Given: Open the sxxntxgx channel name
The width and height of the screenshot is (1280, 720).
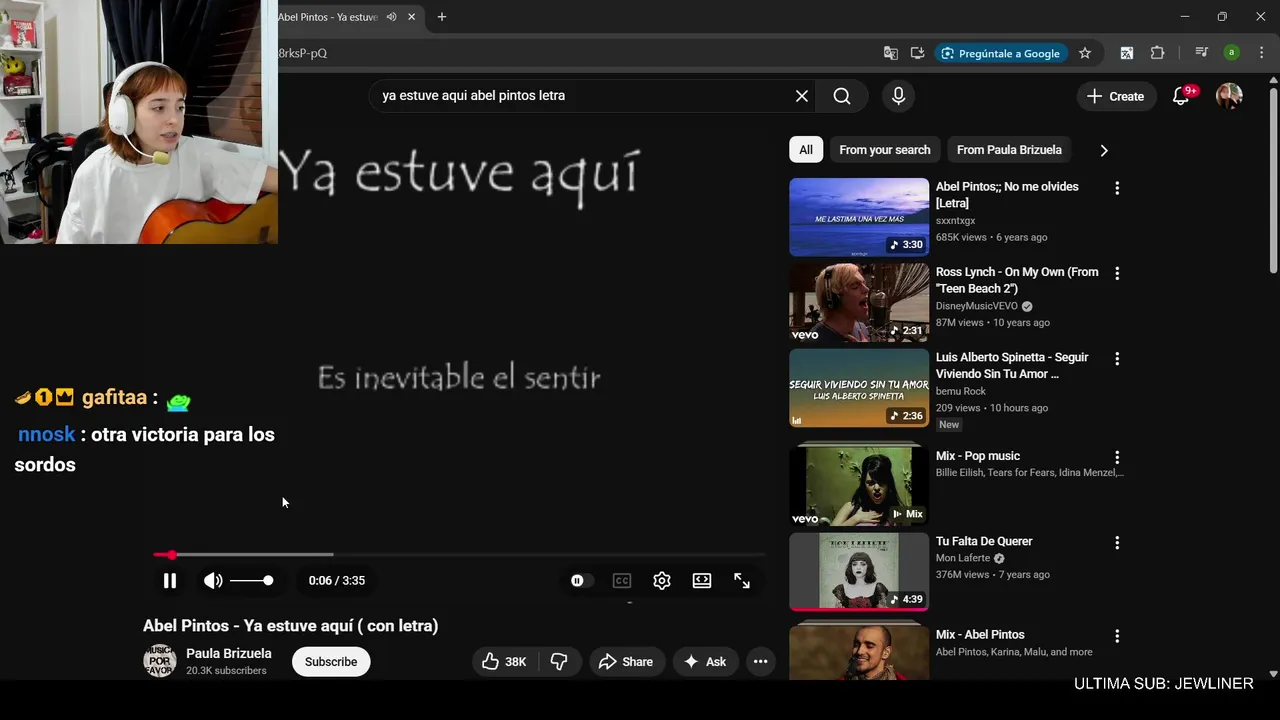Looking at the screenshot, I should [x=956, y=220].
